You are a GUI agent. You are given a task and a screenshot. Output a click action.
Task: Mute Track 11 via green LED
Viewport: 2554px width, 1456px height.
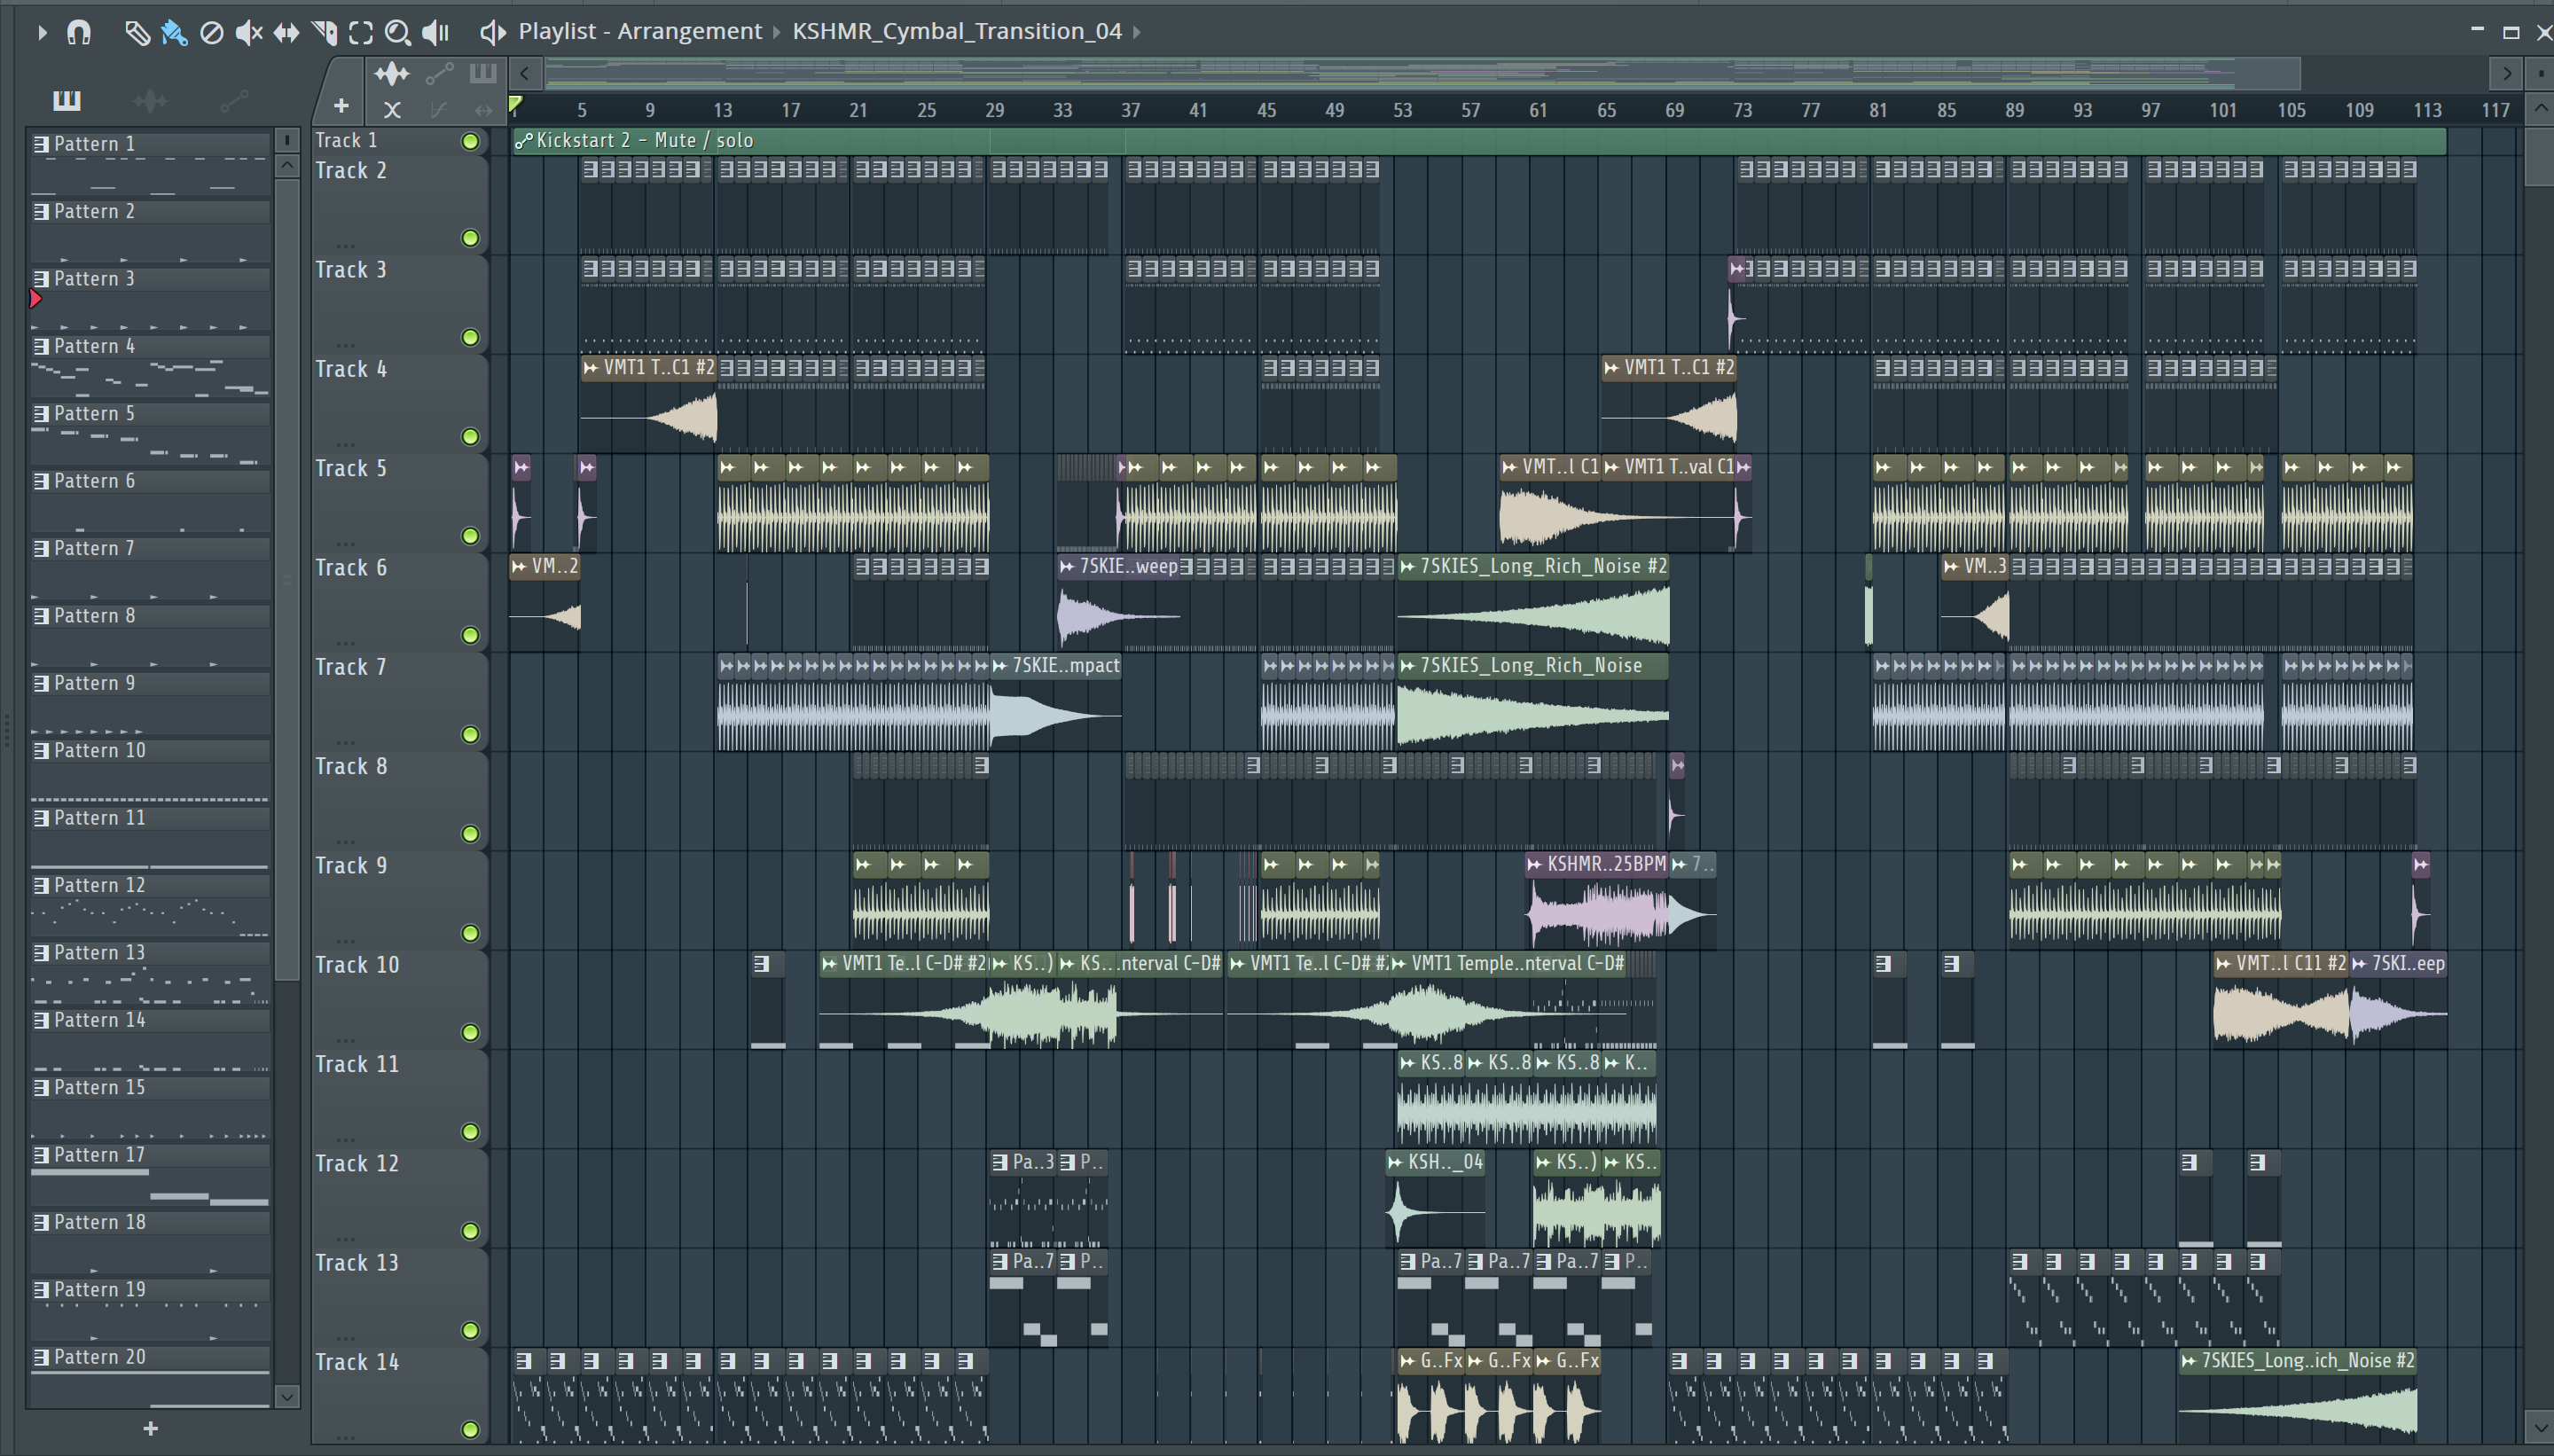[470, 1132]
